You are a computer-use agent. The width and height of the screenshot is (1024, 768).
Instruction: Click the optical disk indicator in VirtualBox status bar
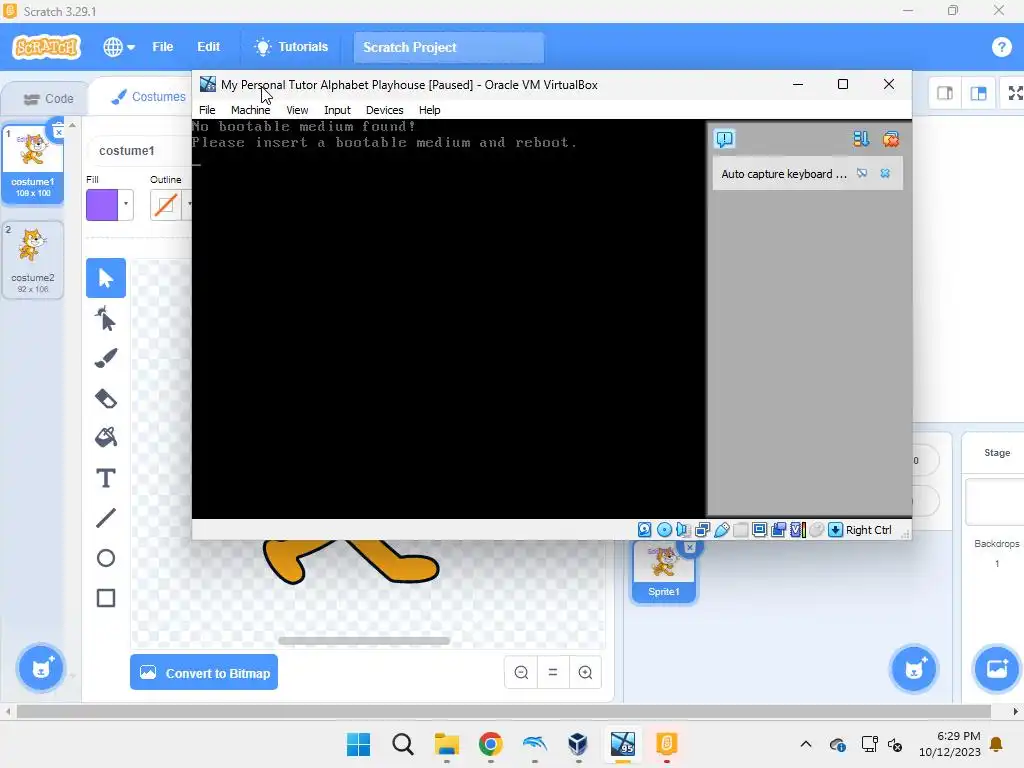pyautogui.click(x=664, y=530)
